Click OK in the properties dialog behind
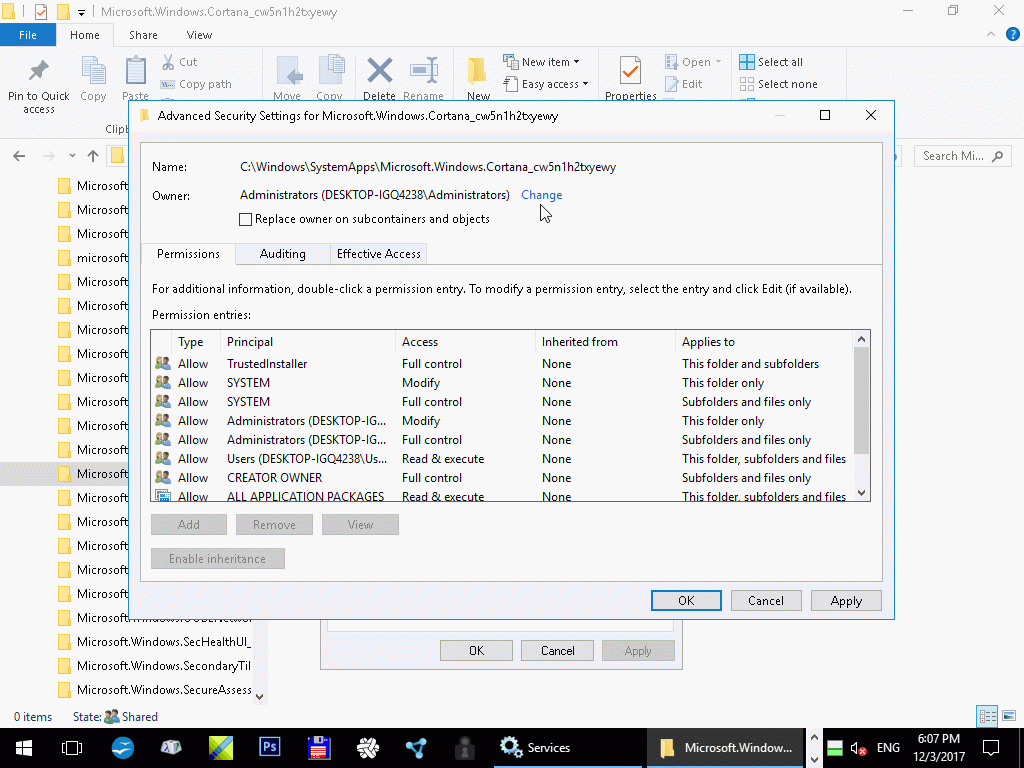1024x768 pixels. 476,650
